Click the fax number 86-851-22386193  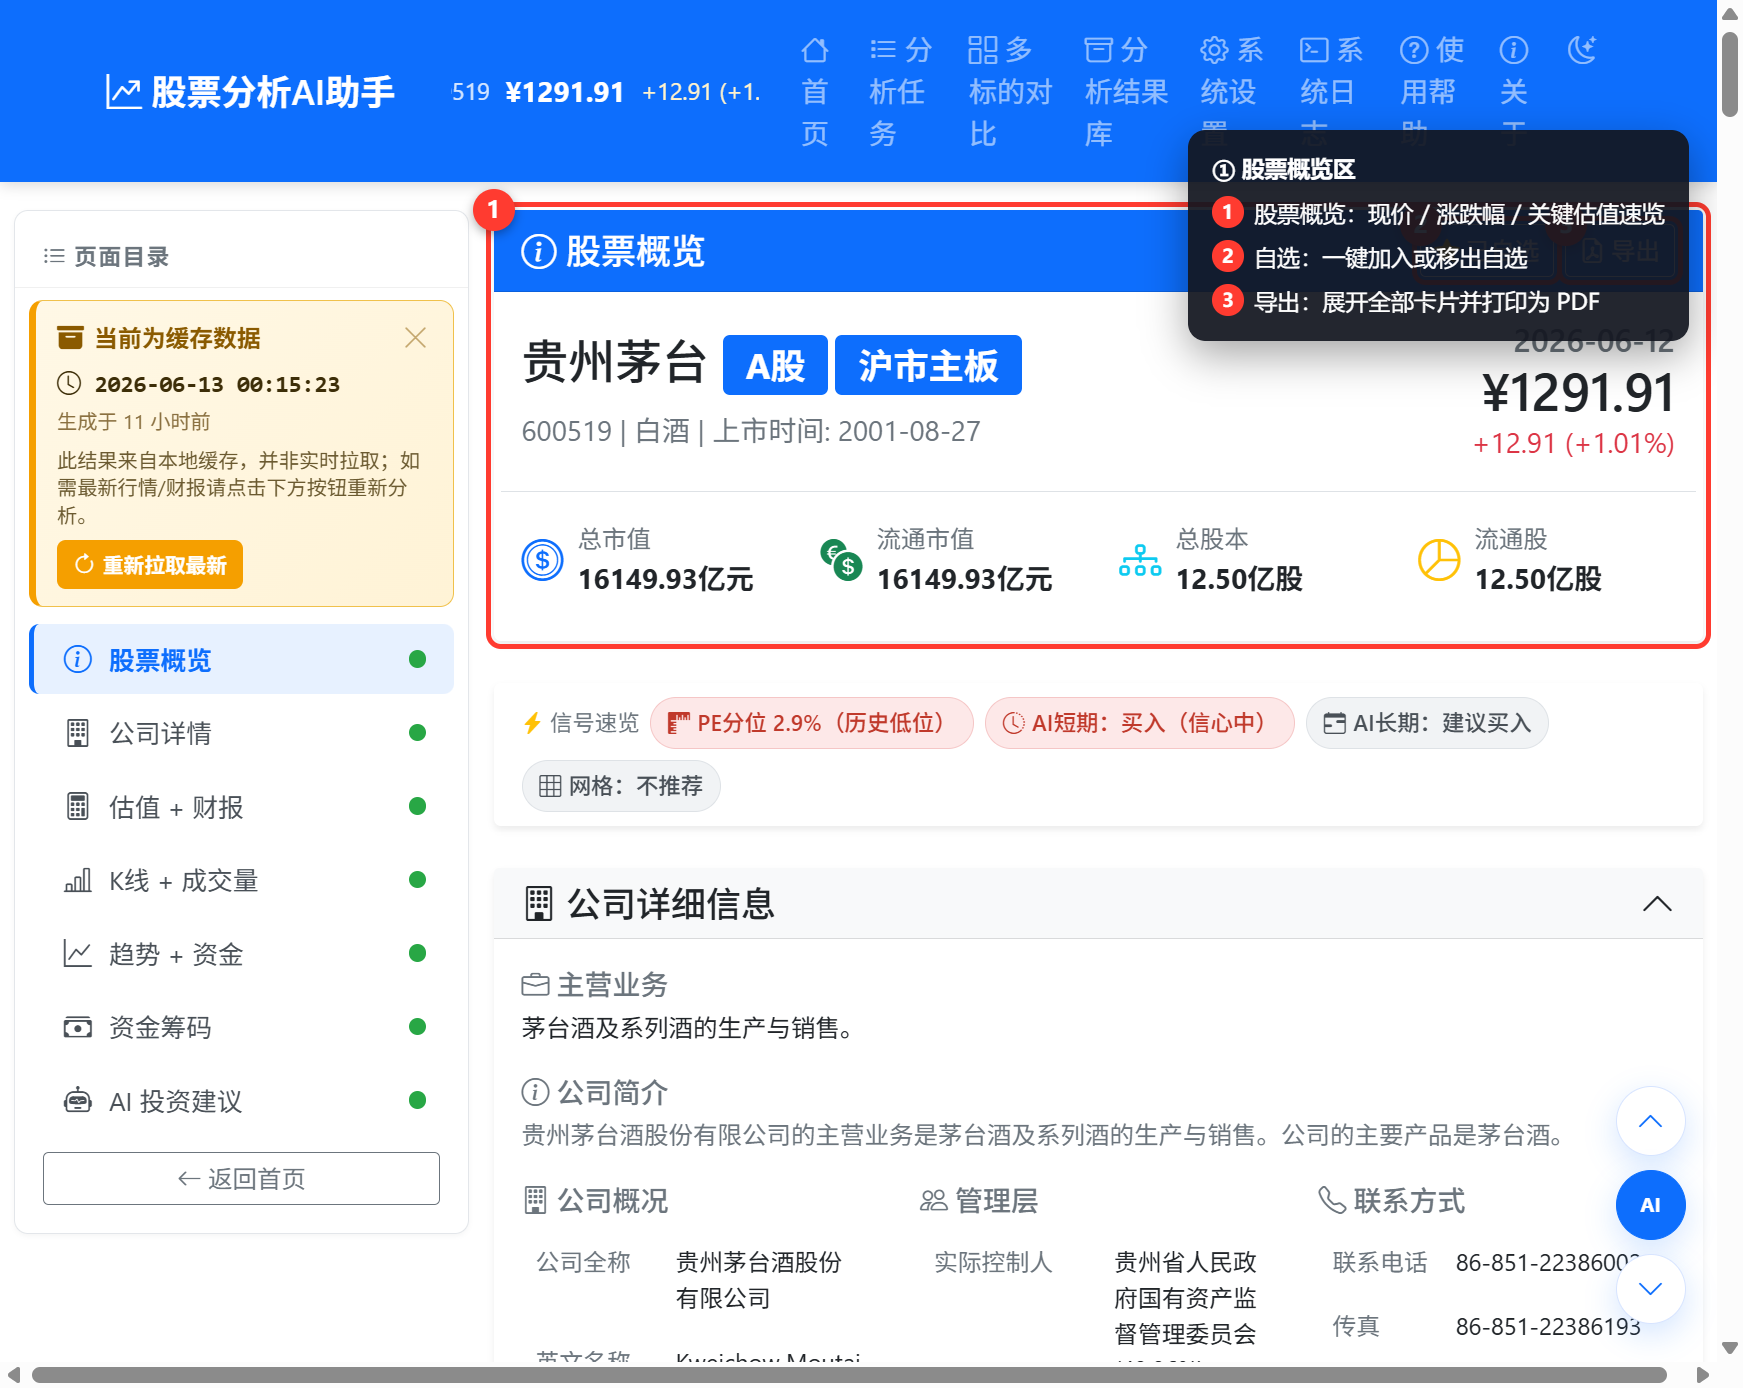click(1548, 1326)
